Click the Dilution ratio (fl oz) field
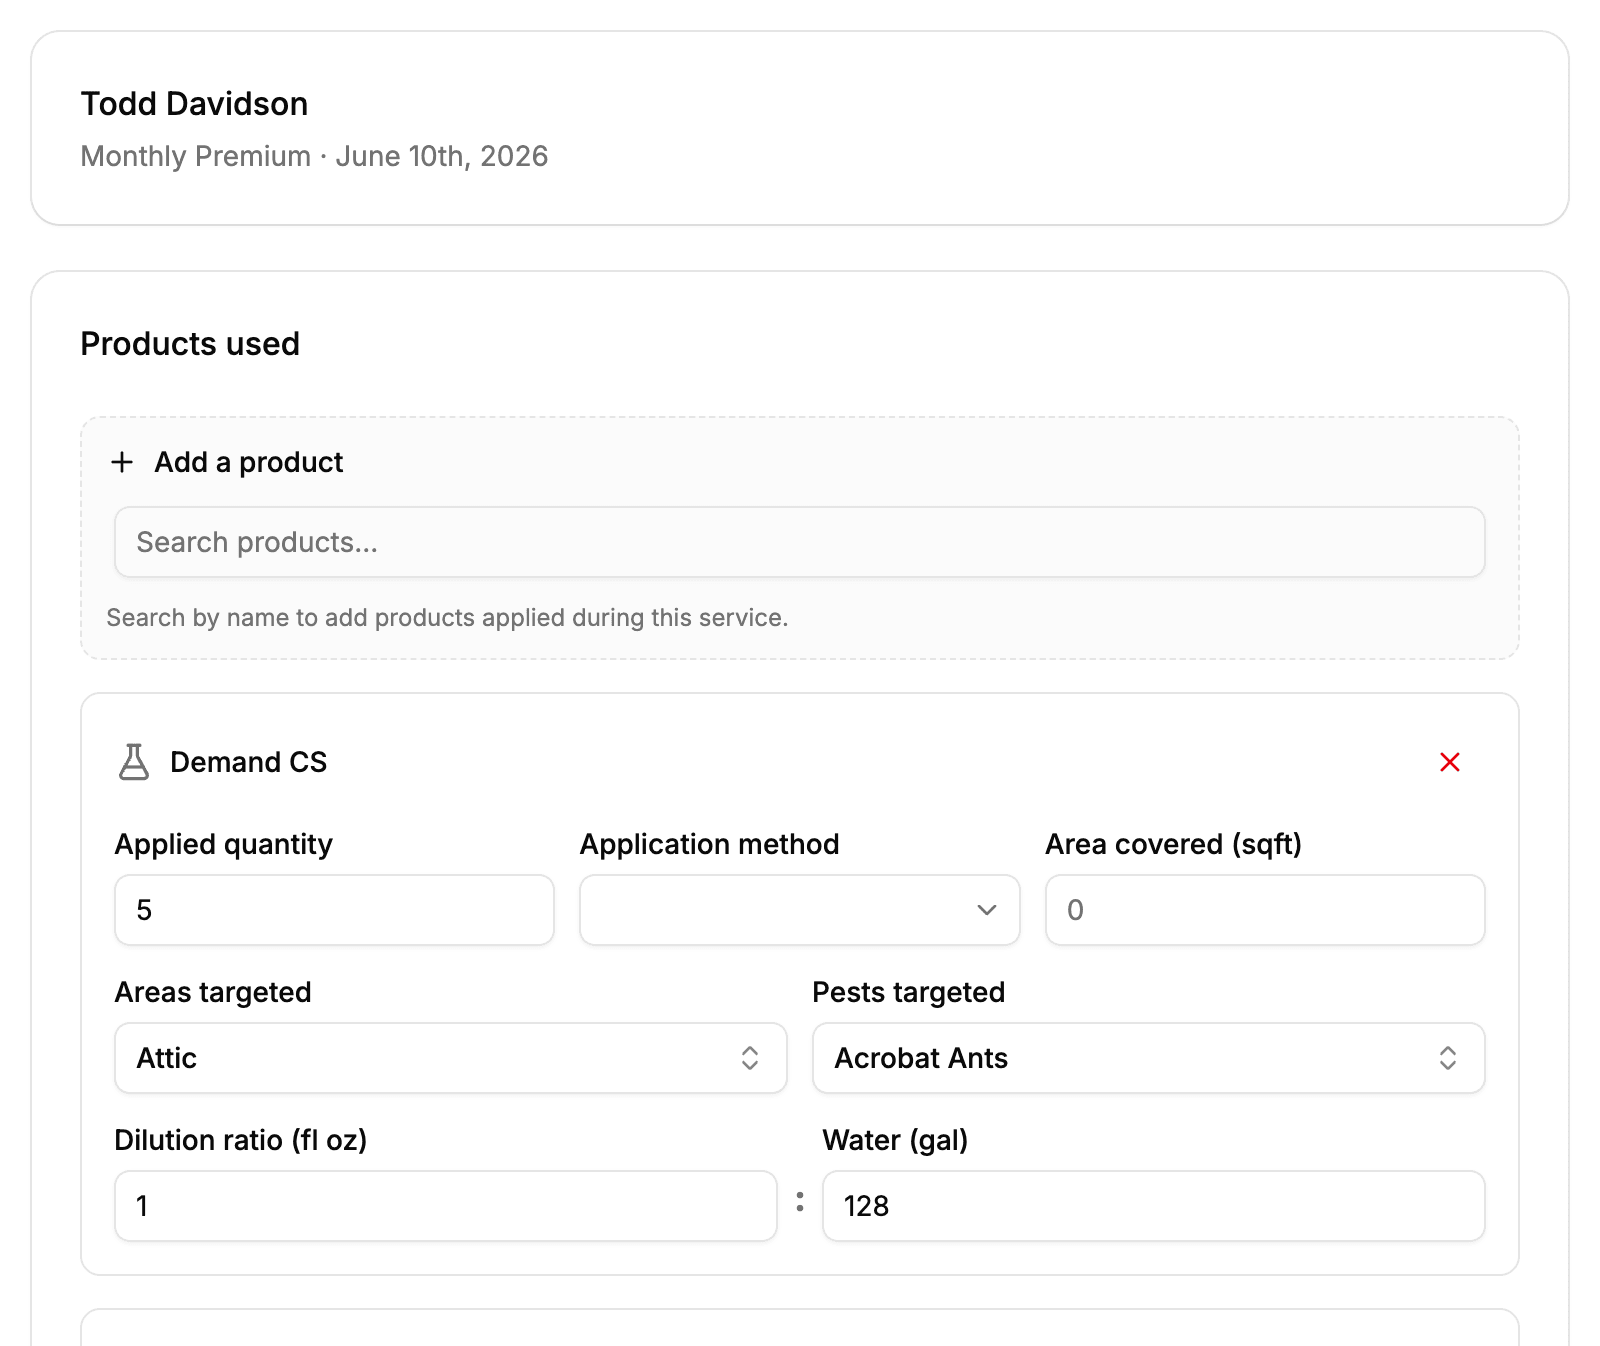The height and width of the screenshot is (1346, 1600). [446, 1206]
